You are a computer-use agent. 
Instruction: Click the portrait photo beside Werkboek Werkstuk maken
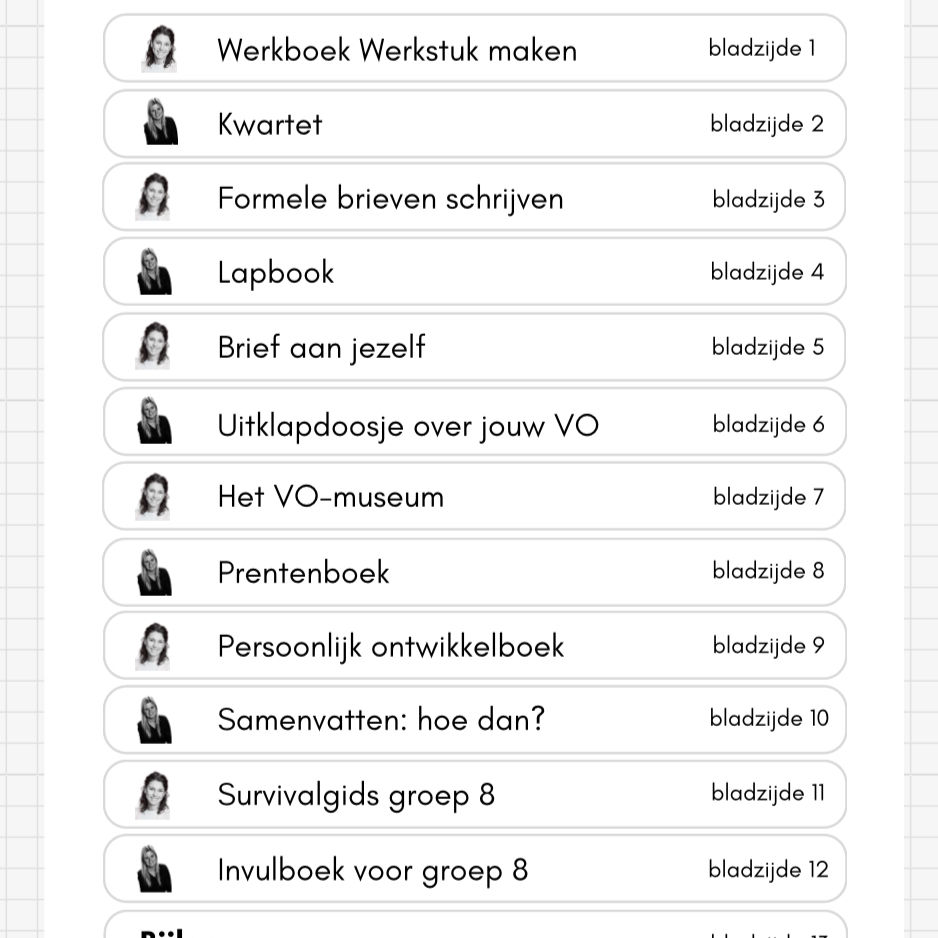click(159, 49)
